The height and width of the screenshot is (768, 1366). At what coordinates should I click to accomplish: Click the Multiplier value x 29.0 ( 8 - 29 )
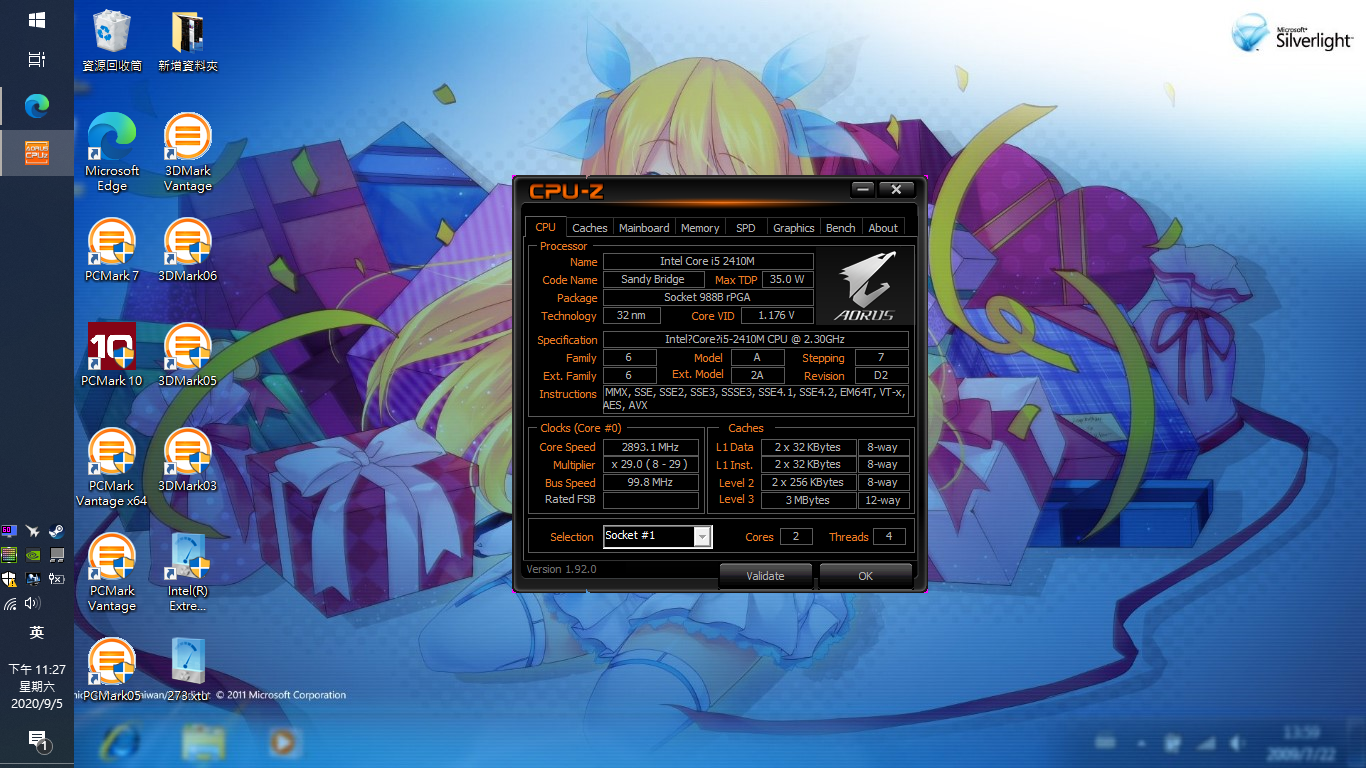point(651,465)
